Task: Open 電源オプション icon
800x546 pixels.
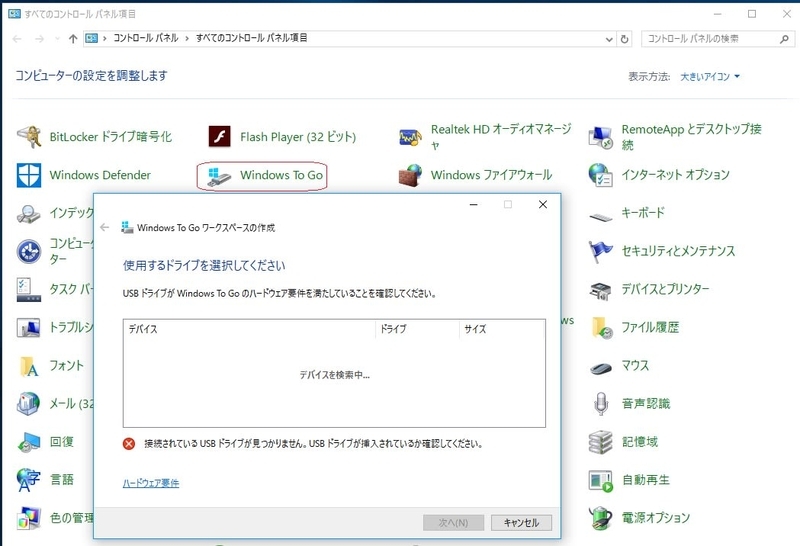Action: pos(601,518)
